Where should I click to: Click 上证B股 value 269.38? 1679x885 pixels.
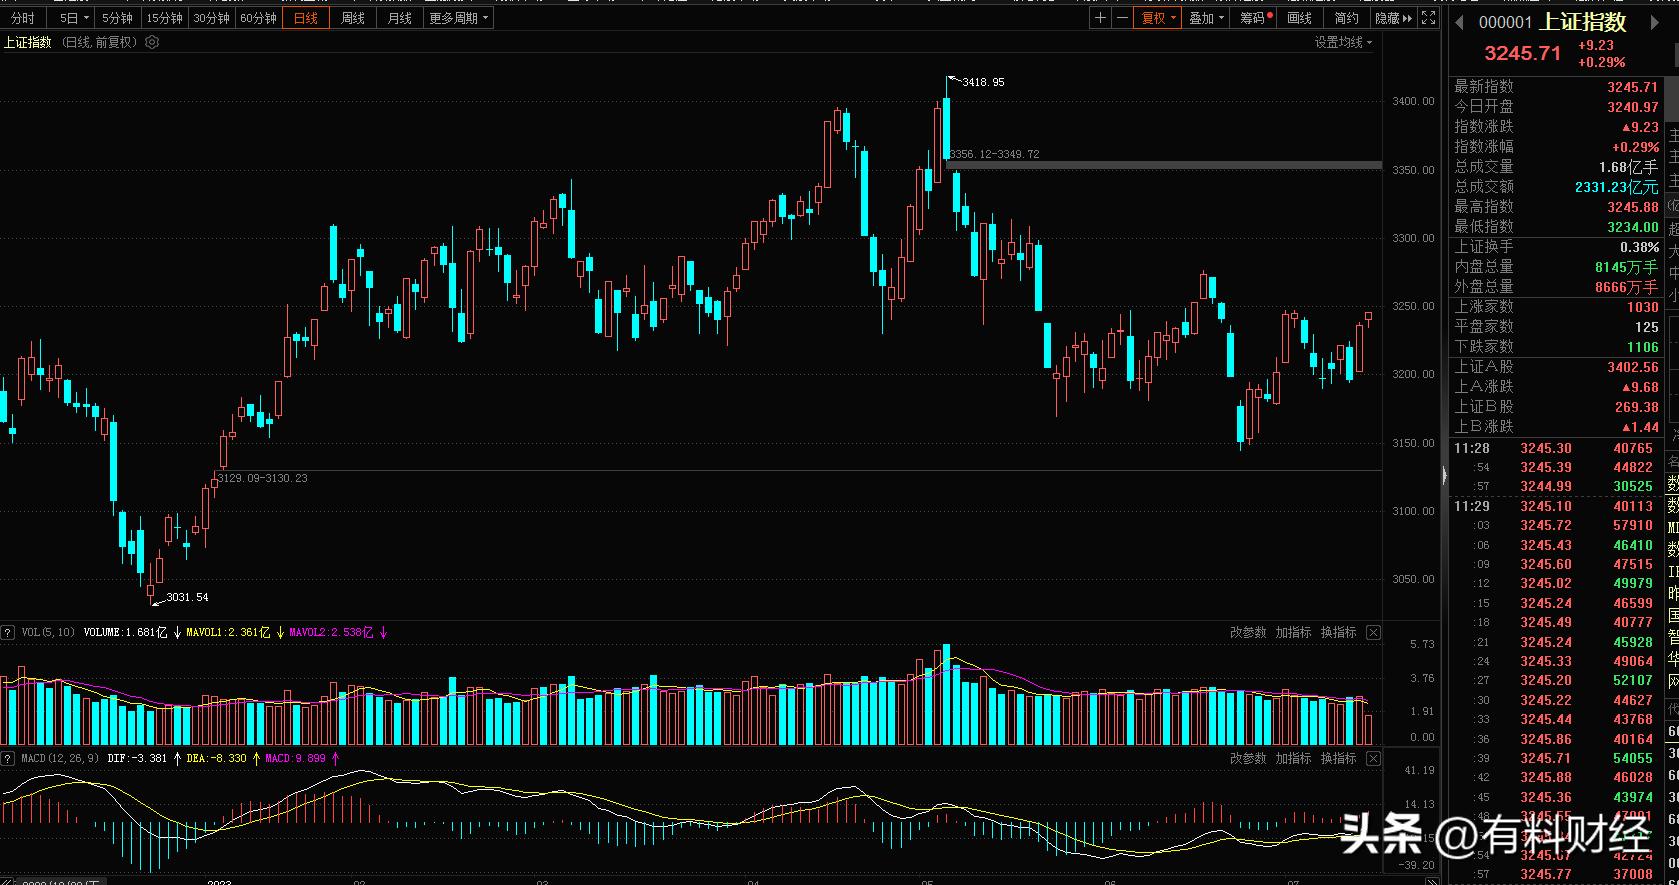pos(1637,407)
